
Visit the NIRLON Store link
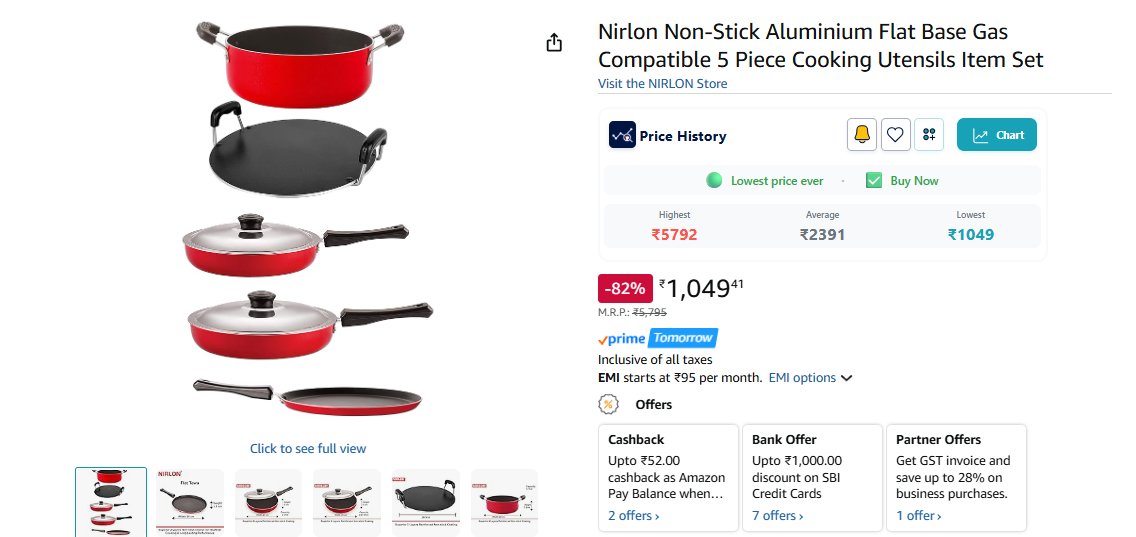click(x=663, y=84)
